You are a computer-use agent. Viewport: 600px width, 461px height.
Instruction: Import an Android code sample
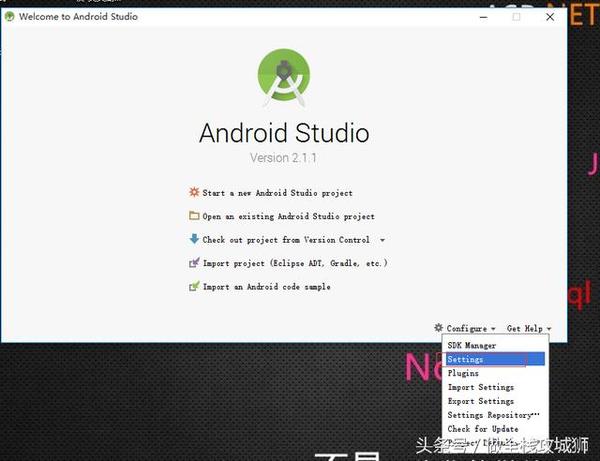[267, 287]
